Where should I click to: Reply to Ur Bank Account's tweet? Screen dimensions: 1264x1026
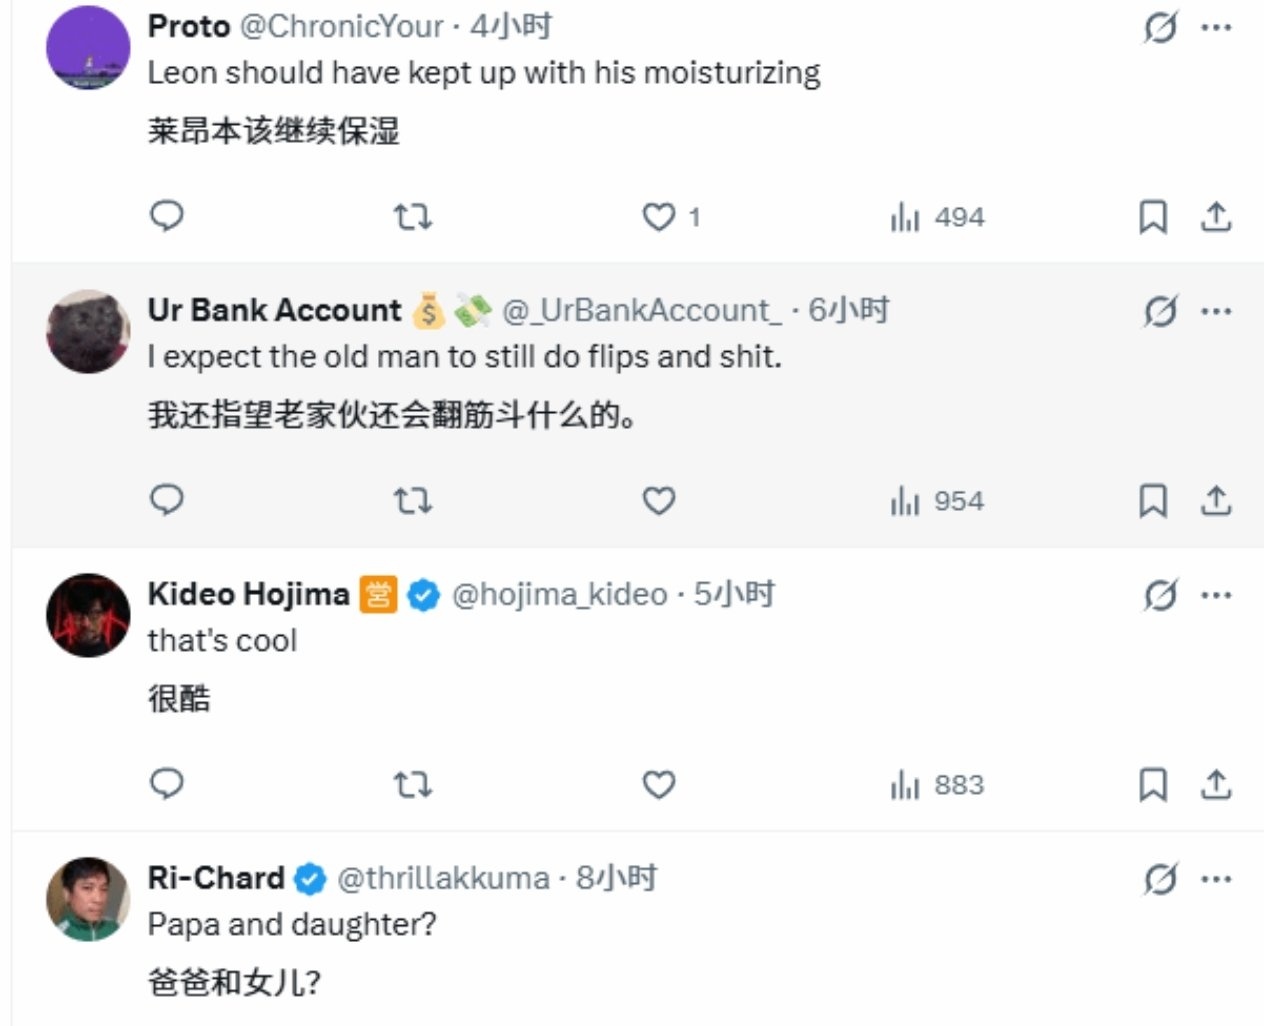[166, 500]
